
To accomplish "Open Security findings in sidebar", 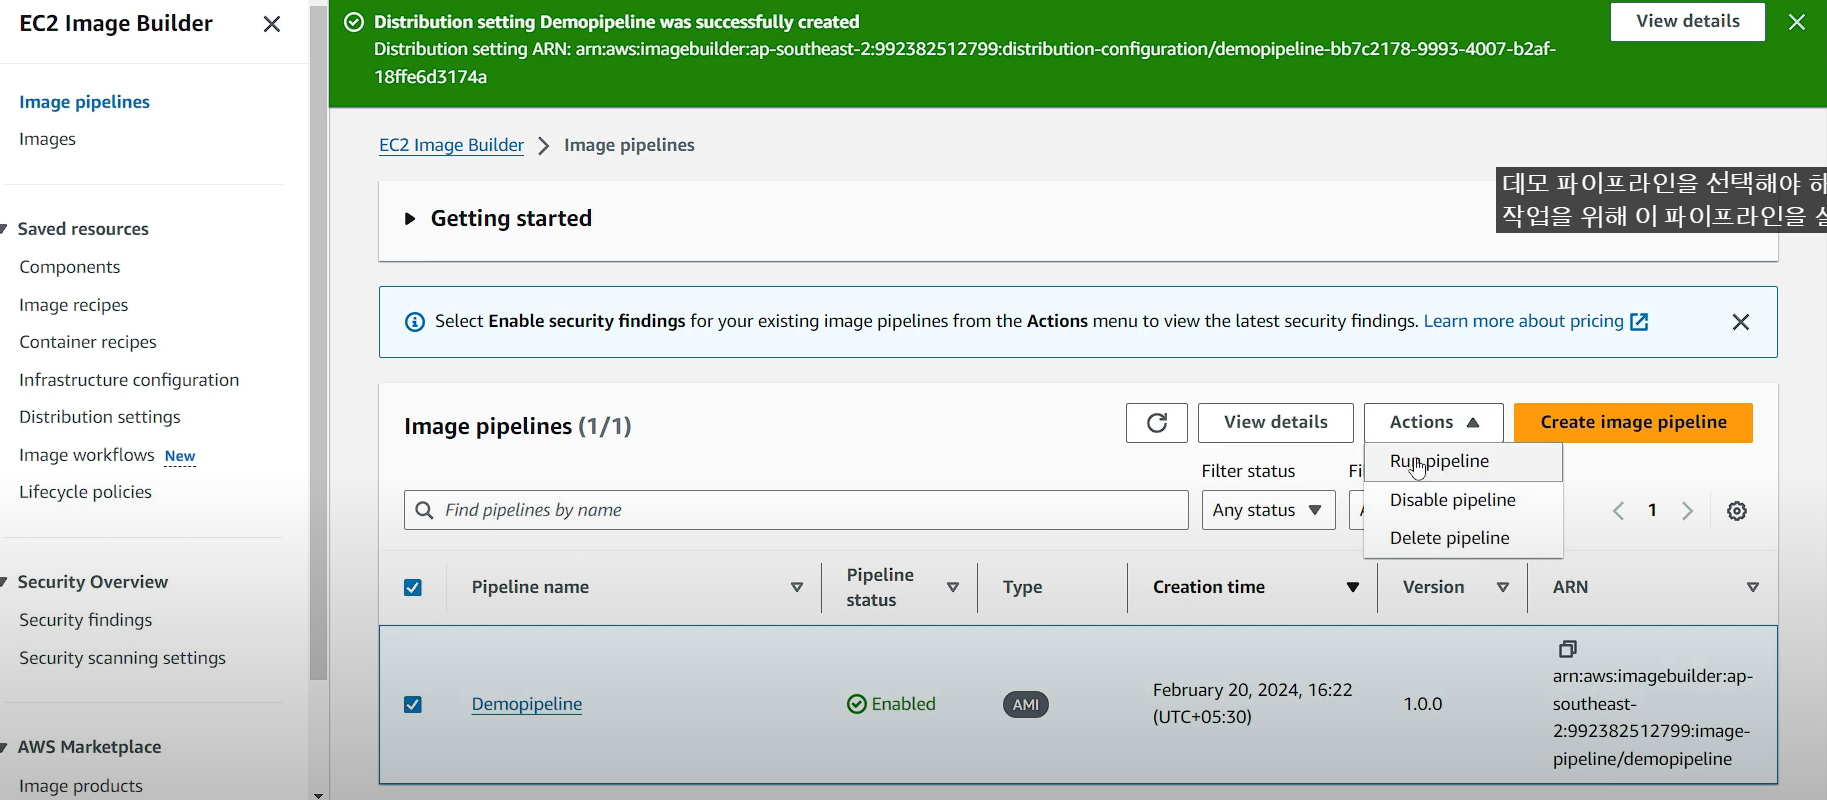I will (86, 620).
